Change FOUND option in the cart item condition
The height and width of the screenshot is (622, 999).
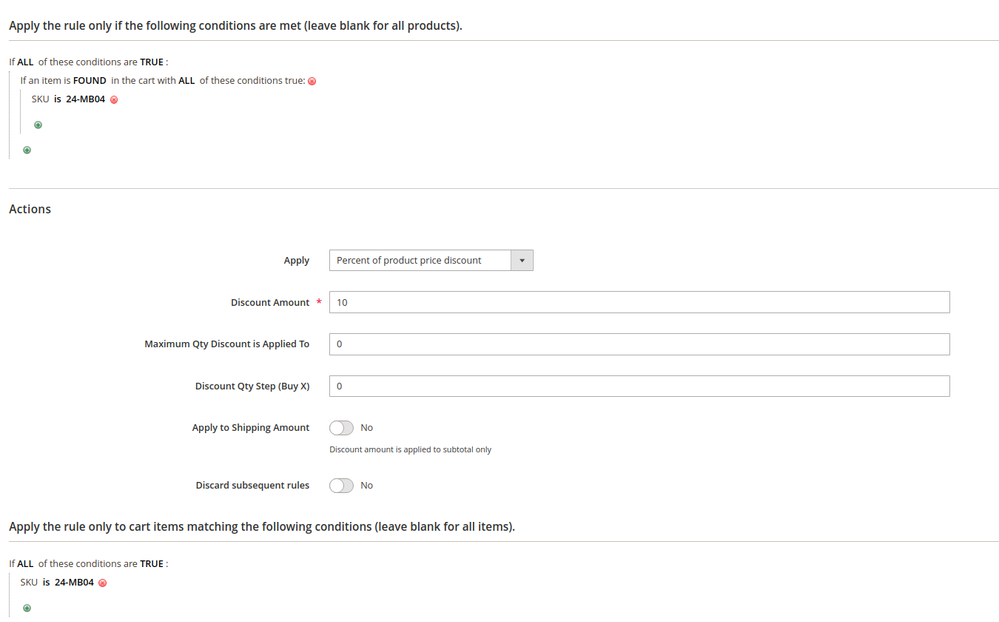(90, 81)
